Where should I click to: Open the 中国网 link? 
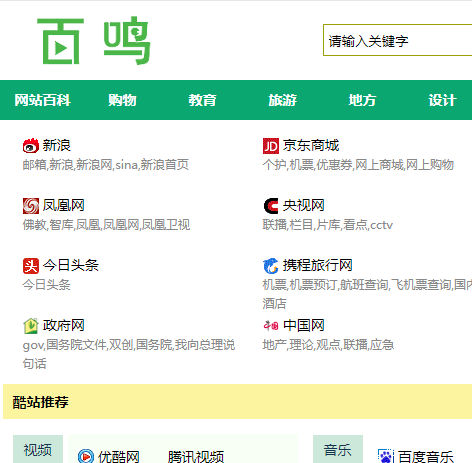(x=303, y=326)
